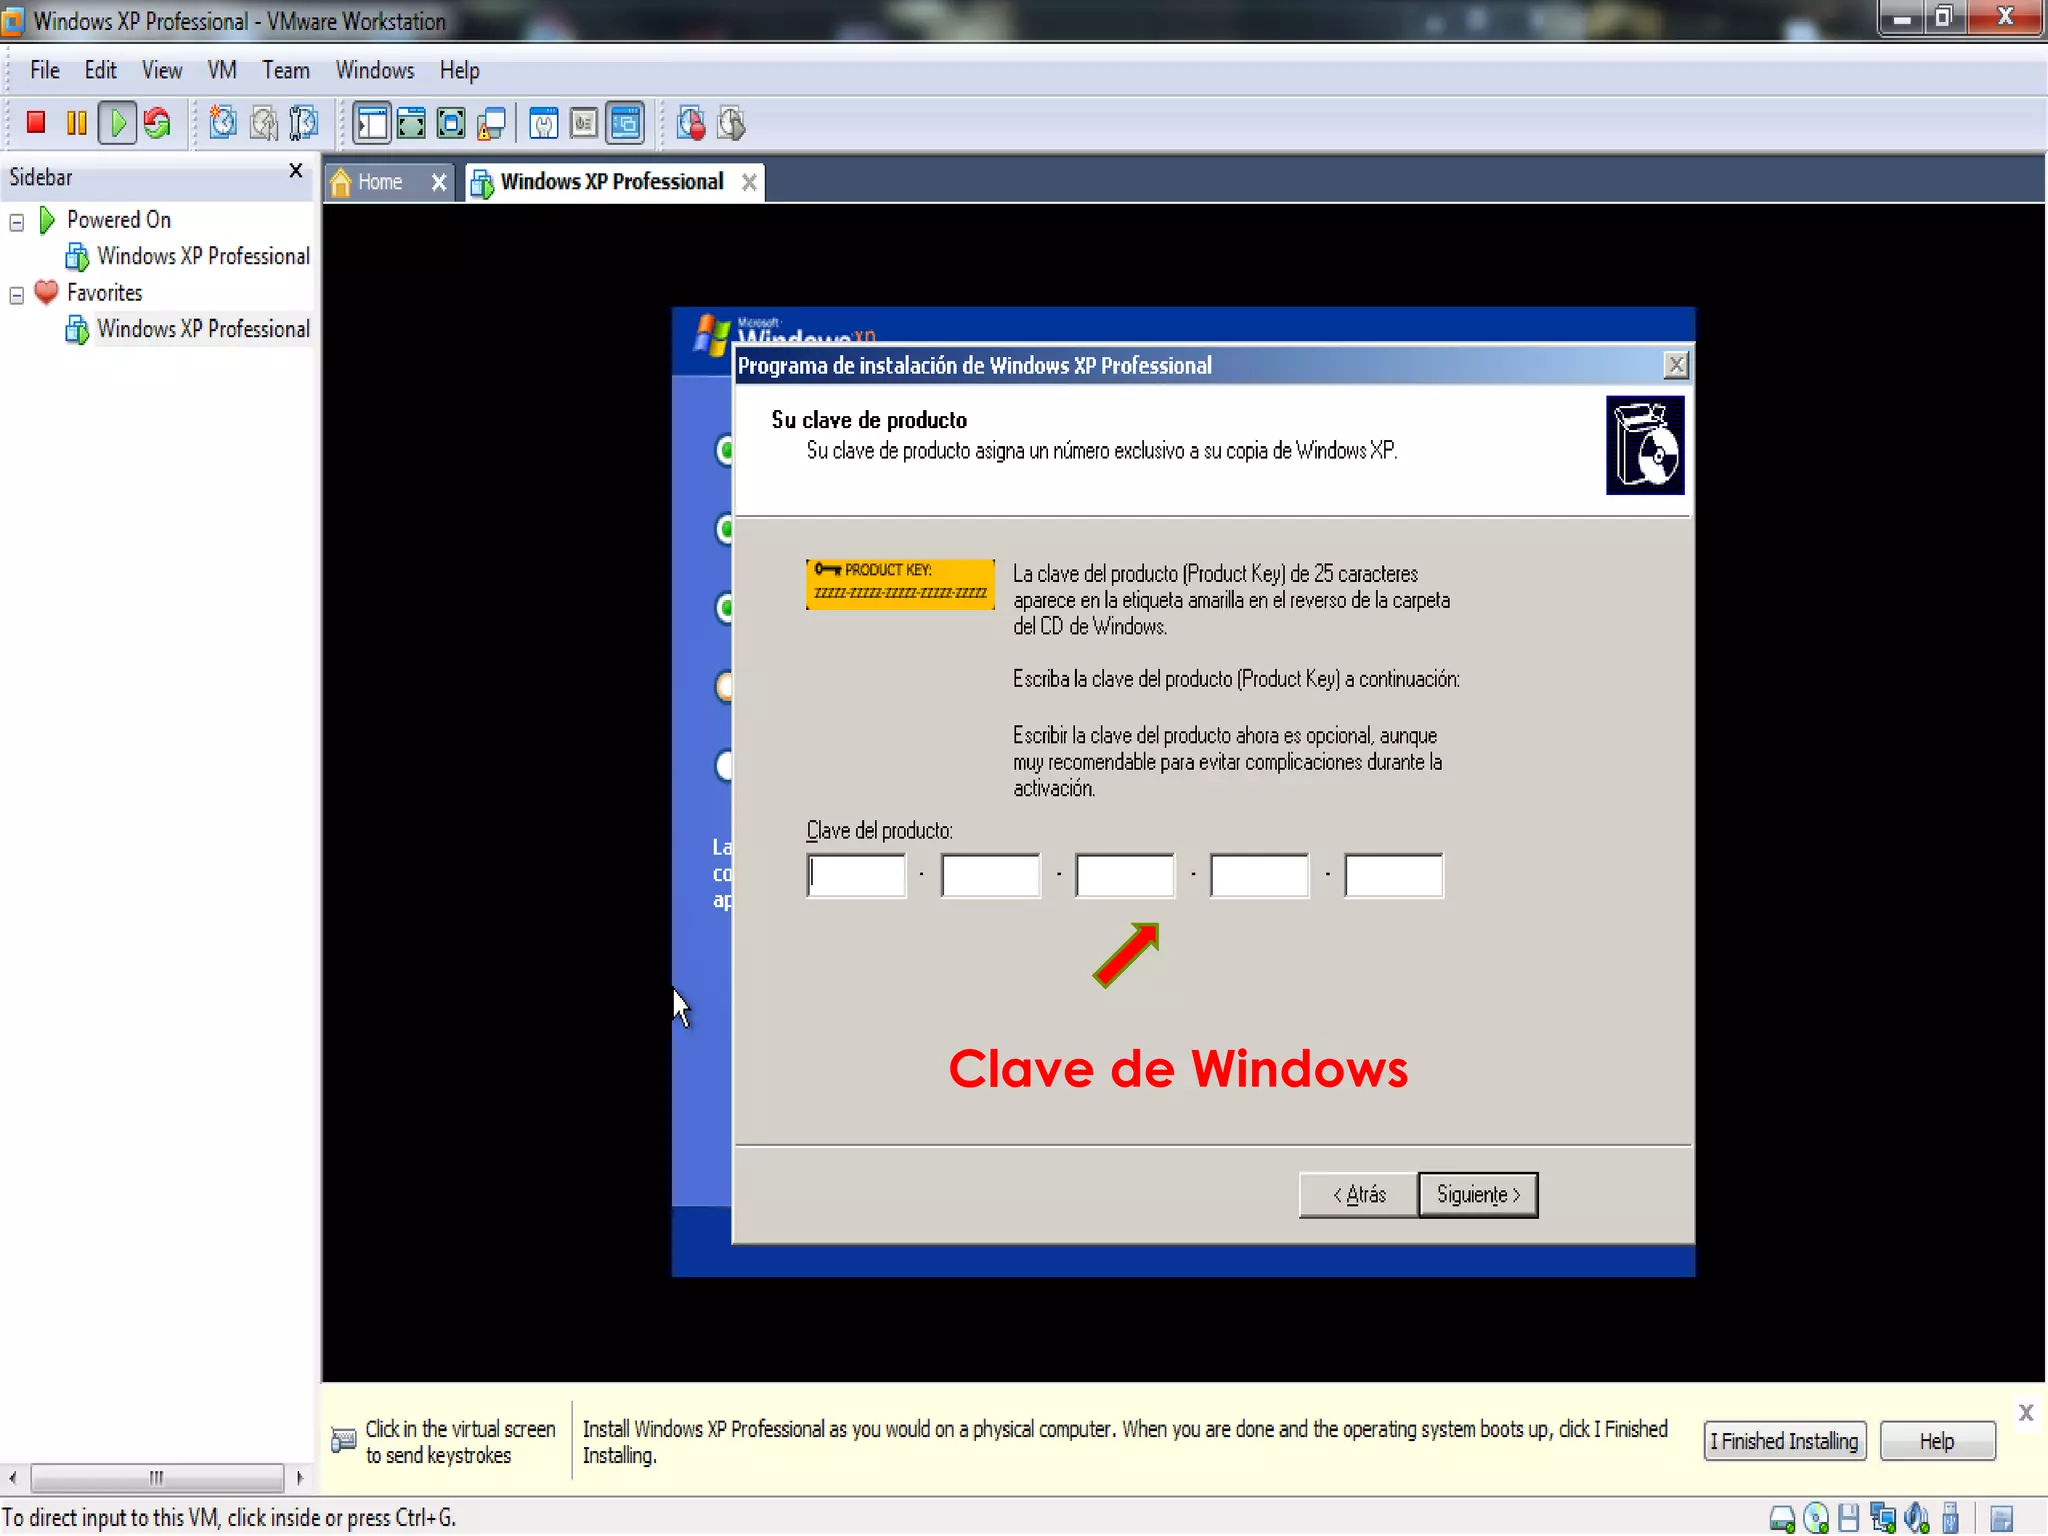Click the Siguiente button
Screen dimensions: 2048x1536
tap(1478, 1195)
